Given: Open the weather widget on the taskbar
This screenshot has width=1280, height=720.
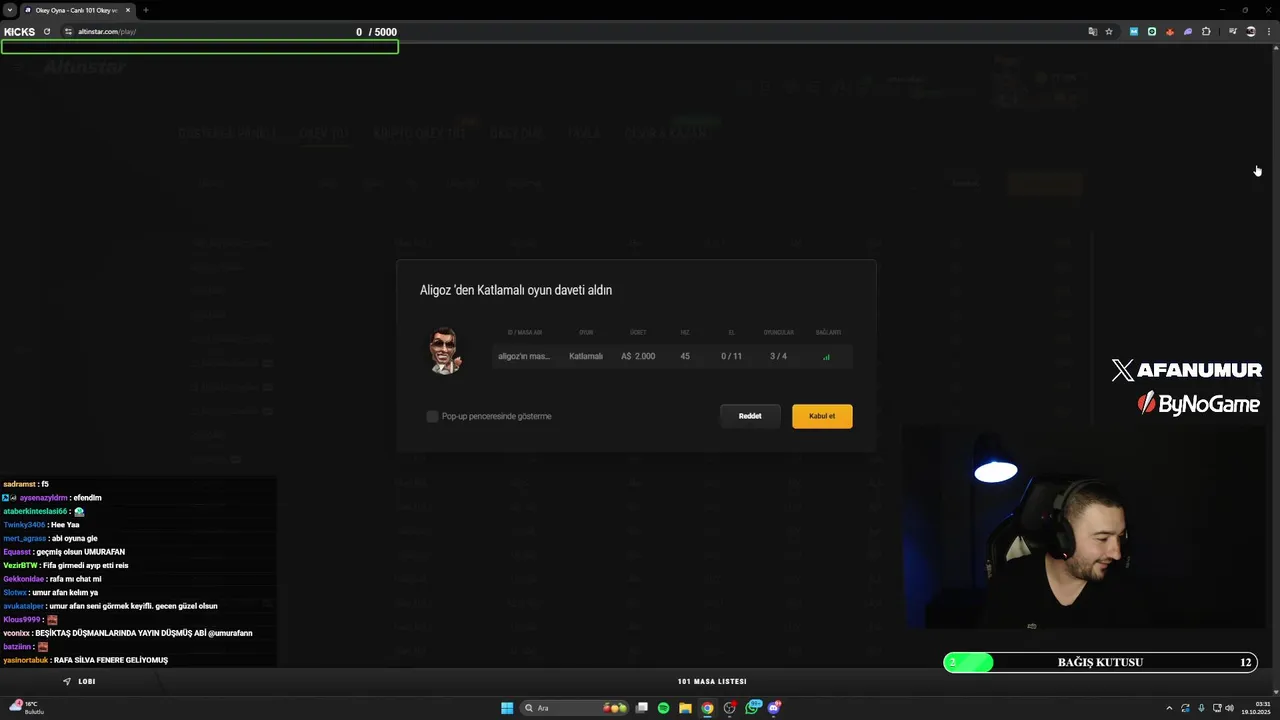Looking at the screenshot, I should coord(26,708).
